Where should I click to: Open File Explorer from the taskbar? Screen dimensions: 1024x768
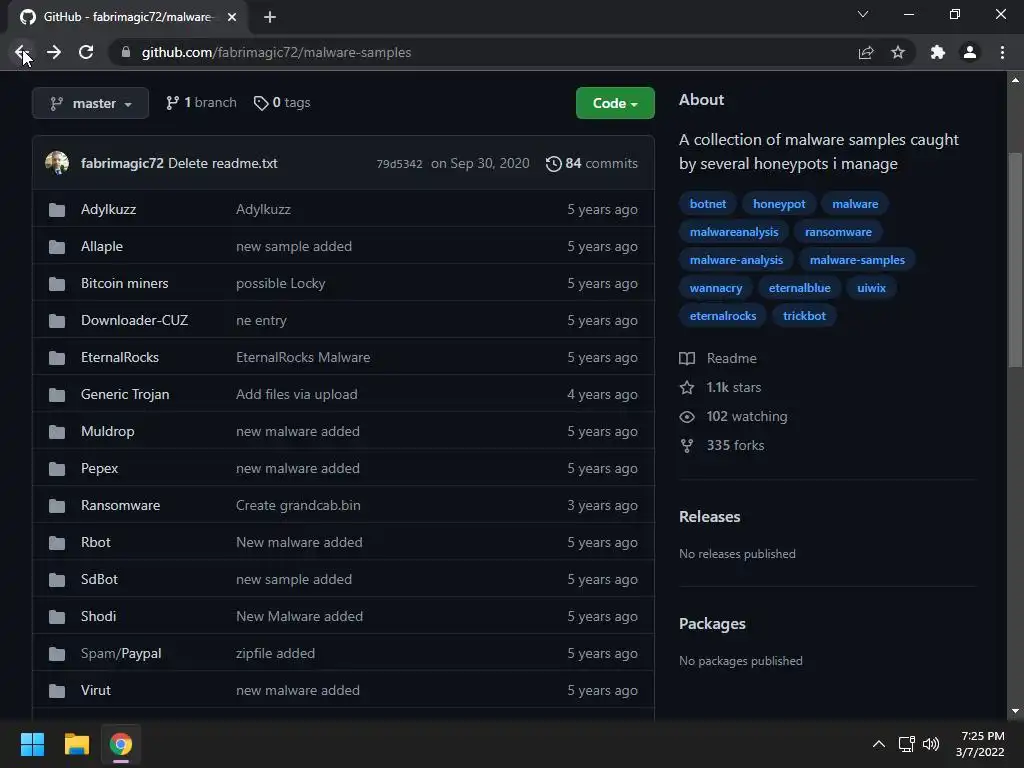(76, 744)
